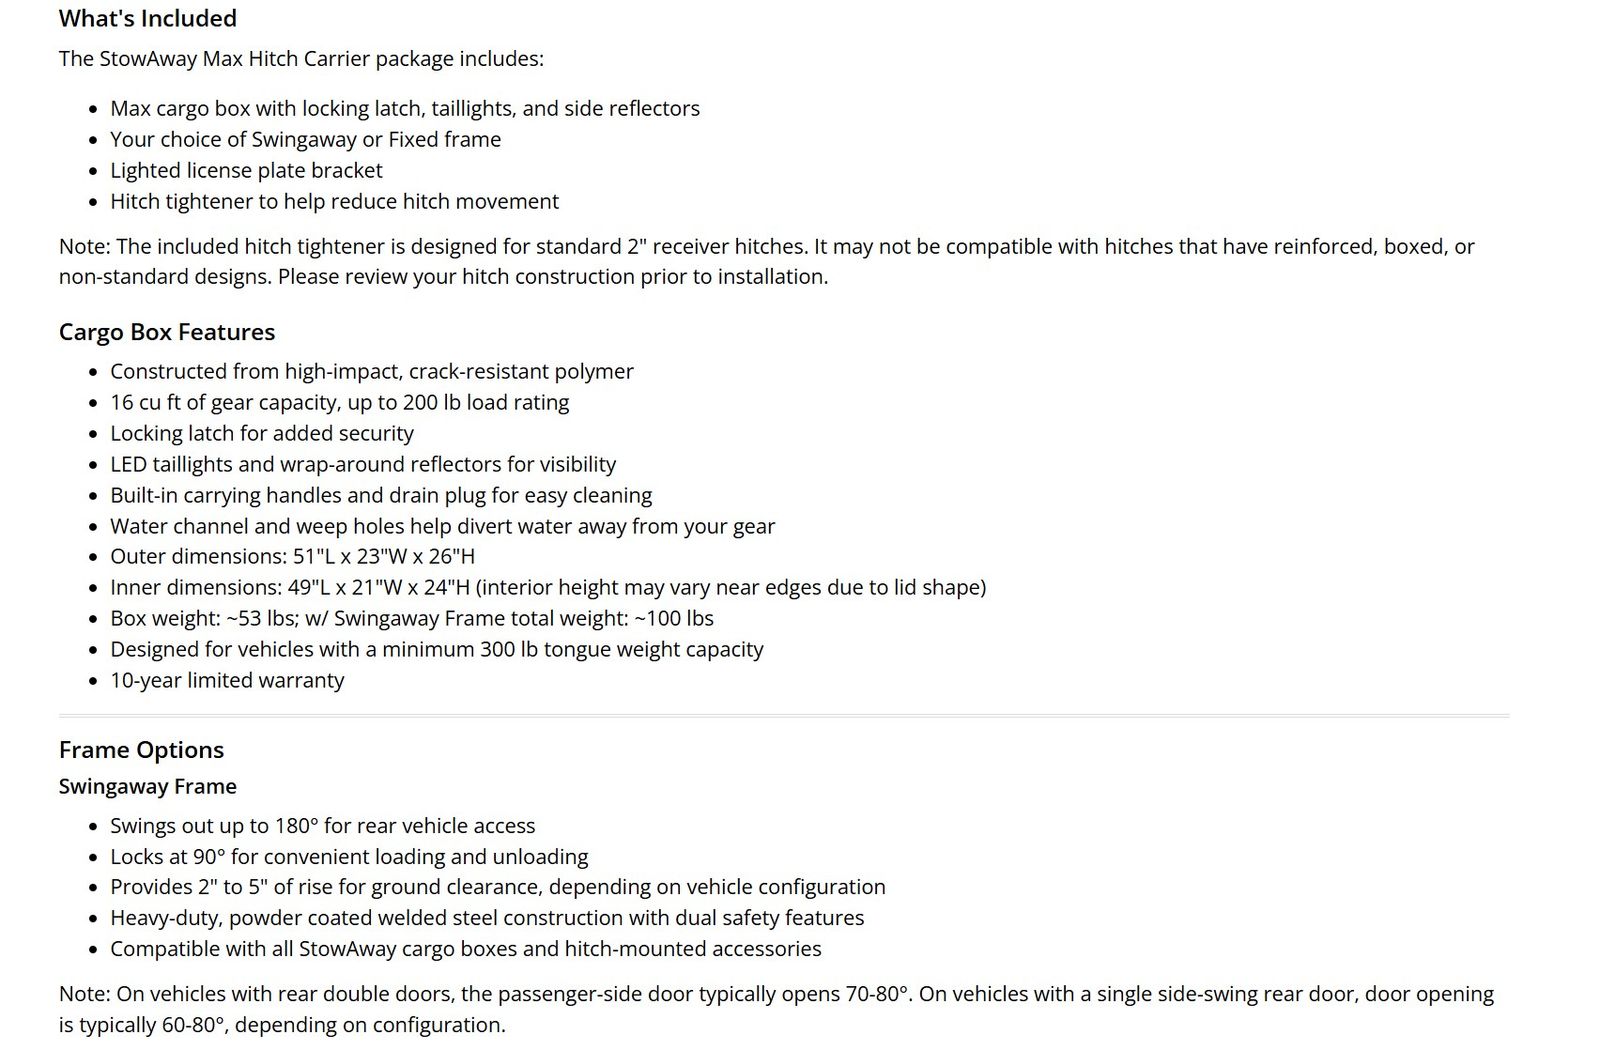This screenshot has width=1600, height=1054.
Task: Click the What's Included heading
Action: [148, 18]
